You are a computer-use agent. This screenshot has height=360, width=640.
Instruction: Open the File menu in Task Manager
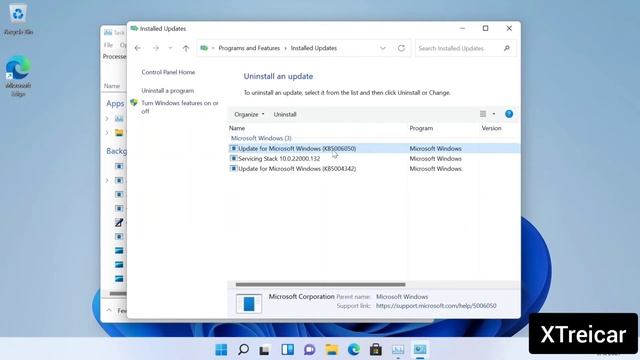pyautogui.click(x=108, y=45)
